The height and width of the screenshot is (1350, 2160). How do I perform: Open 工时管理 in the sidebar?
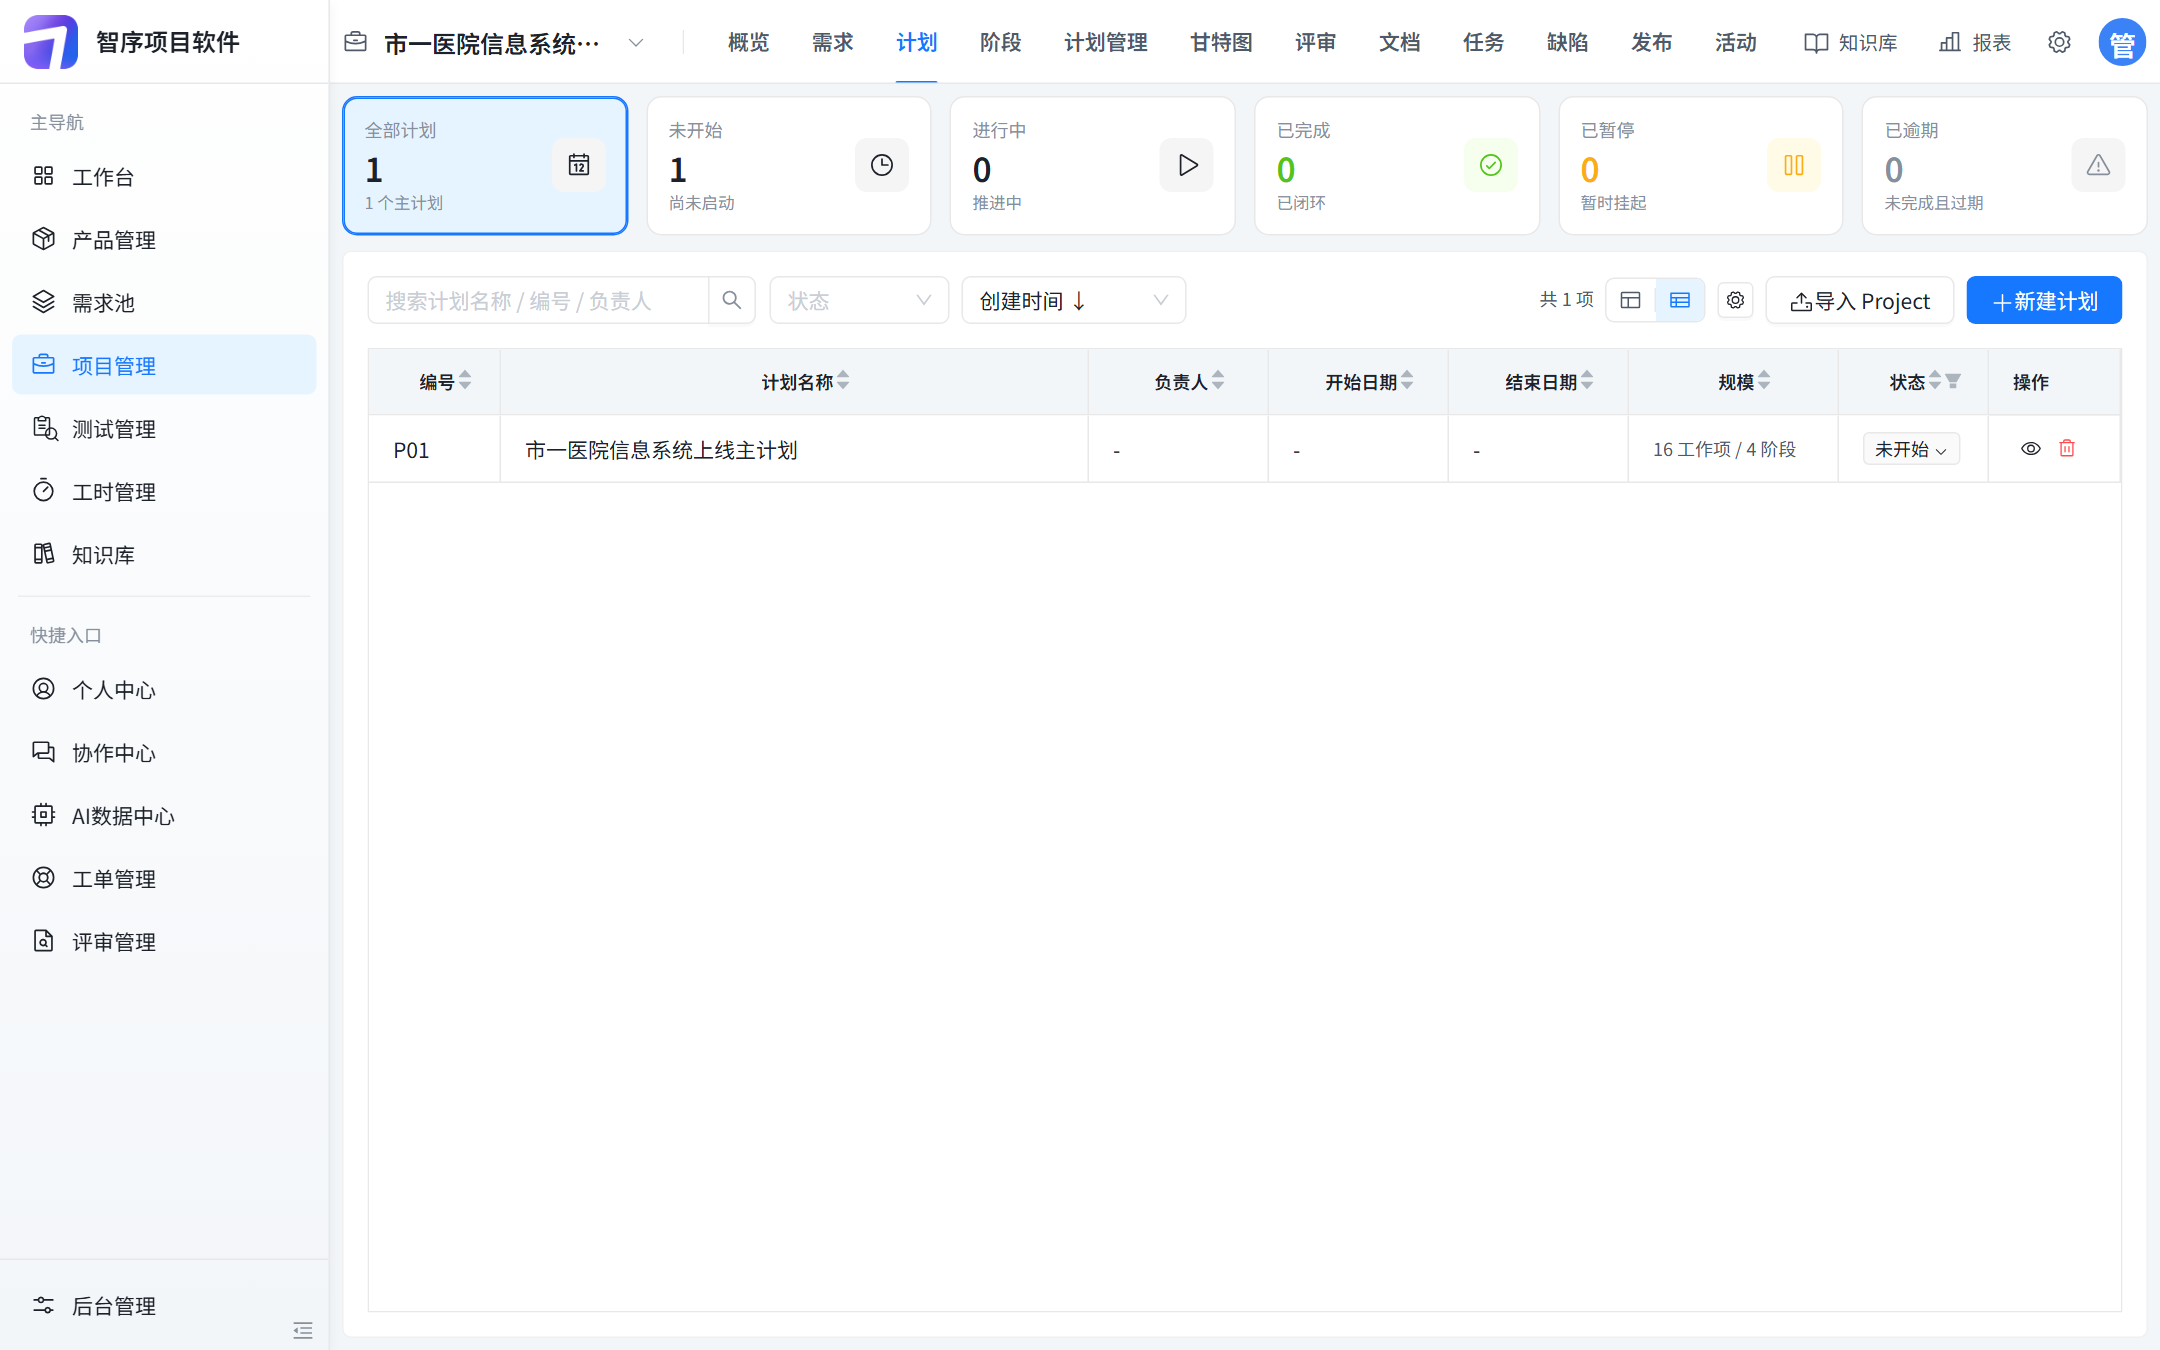click(x=164, y=492)
